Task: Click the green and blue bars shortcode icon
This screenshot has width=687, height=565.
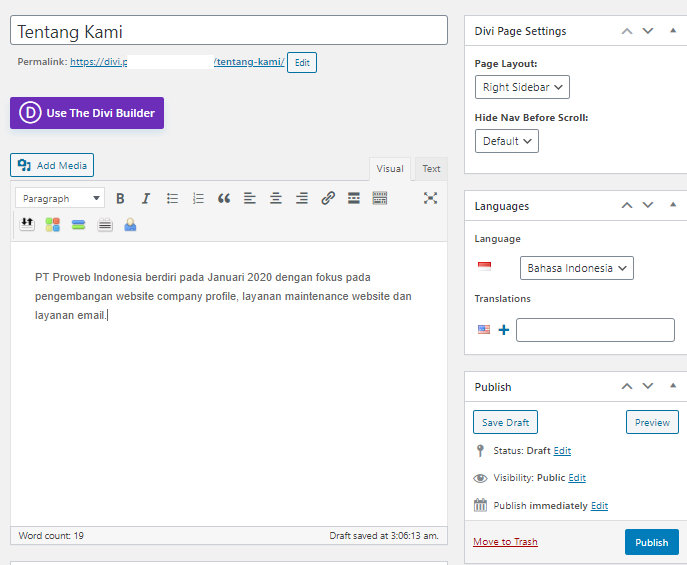Action: pos(78,225)
